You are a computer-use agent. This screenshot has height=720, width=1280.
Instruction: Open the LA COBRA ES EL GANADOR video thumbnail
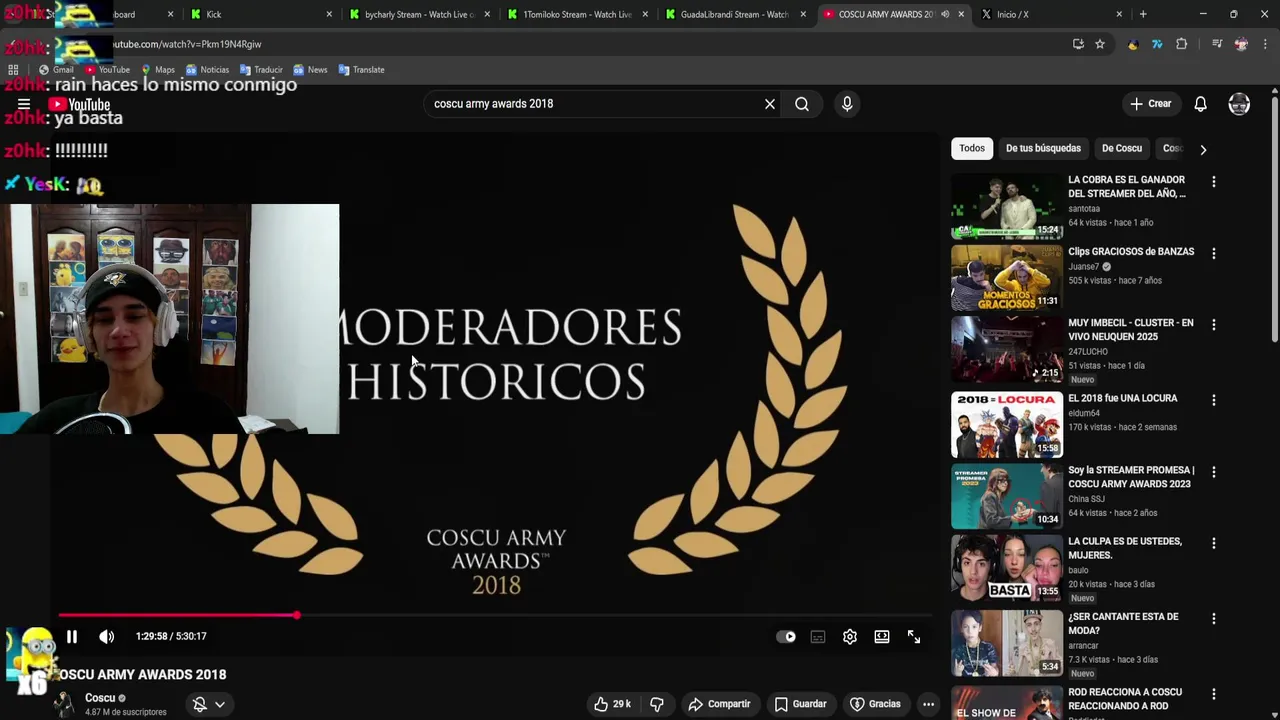tap(1007, 207)
